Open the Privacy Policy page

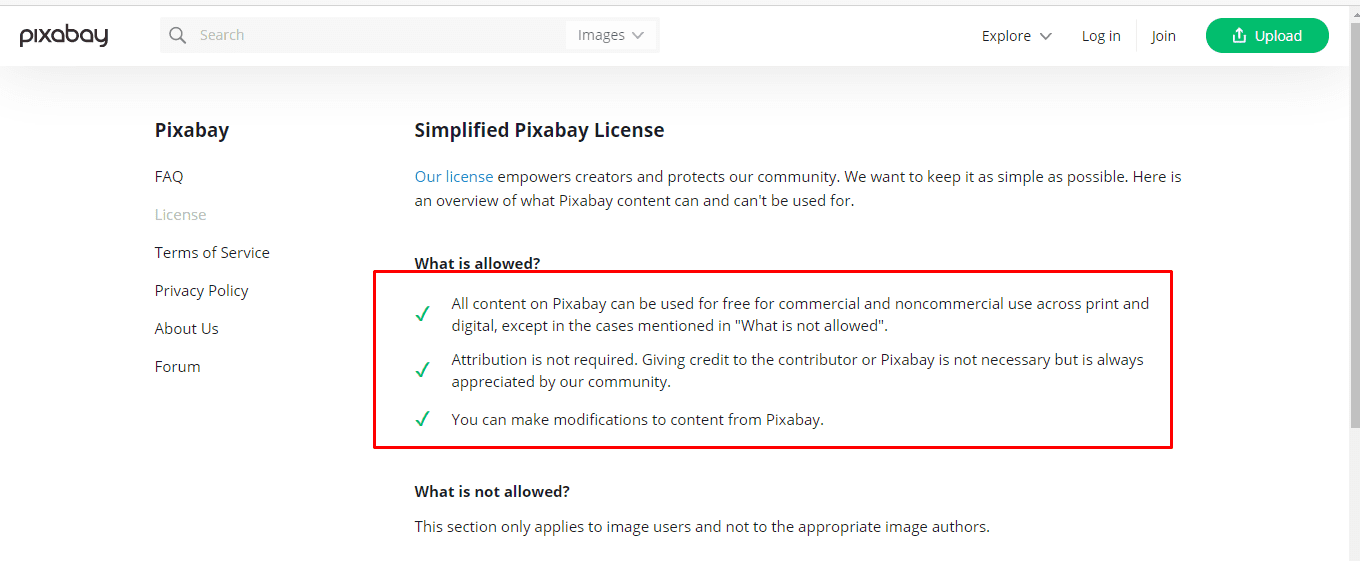tap(201, 291)
